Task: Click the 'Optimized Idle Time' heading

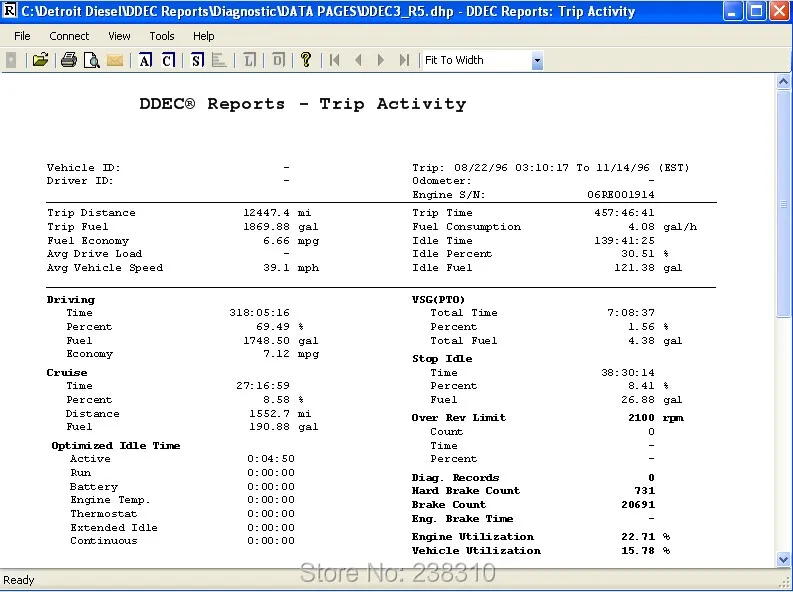Action: point(116,445)
